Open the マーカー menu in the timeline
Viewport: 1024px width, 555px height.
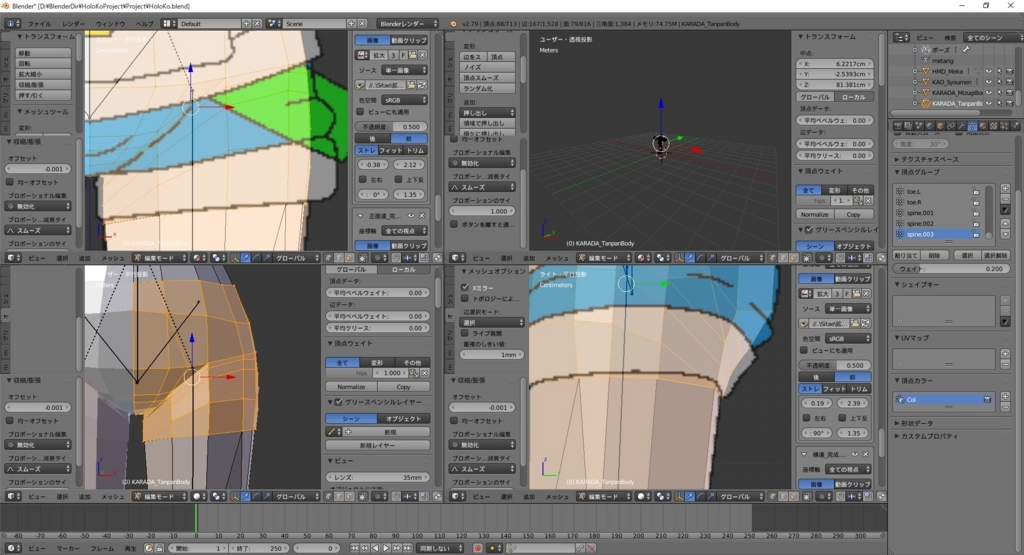point(68,548)
